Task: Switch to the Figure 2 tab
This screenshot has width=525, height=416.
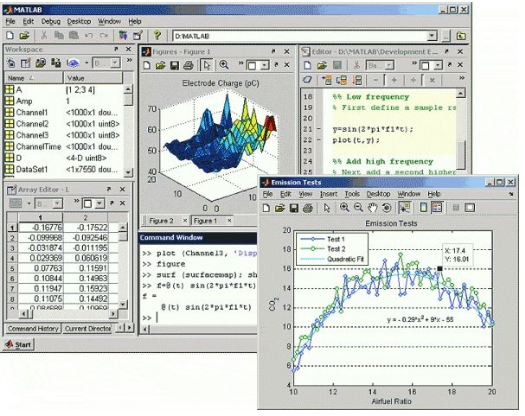Action: (161, 221)
